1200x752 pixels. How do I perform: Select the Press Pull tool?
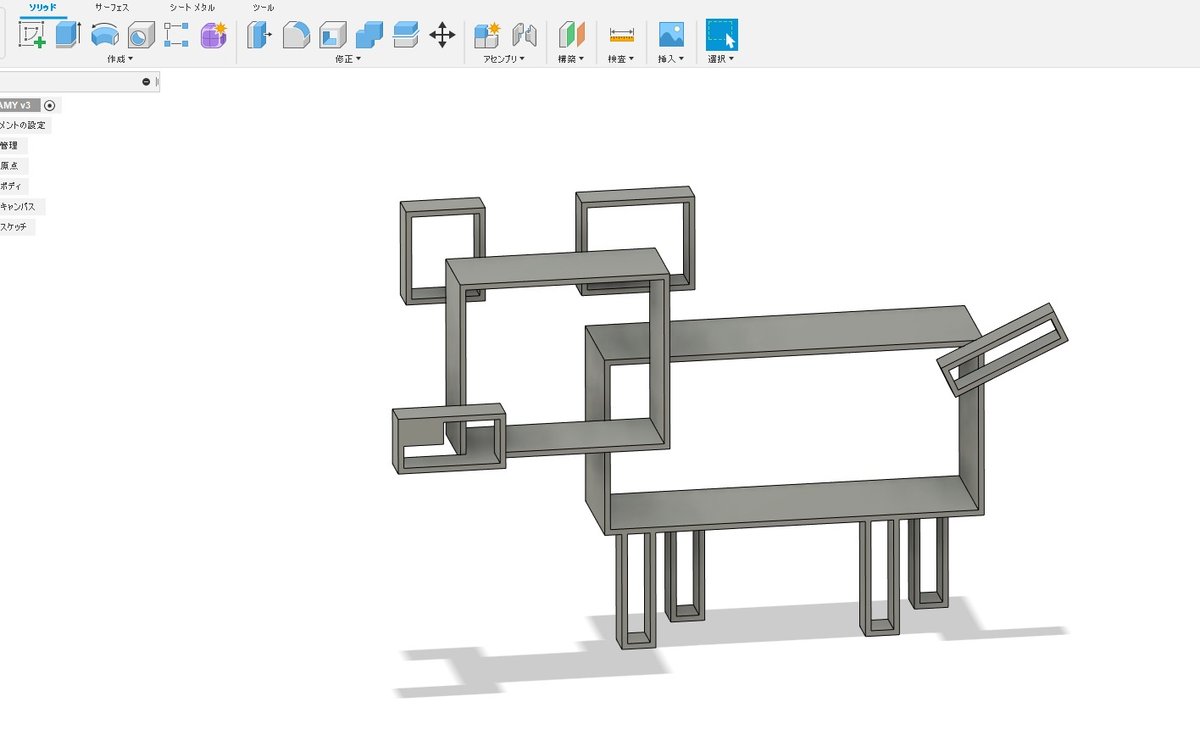coord(259,35)
